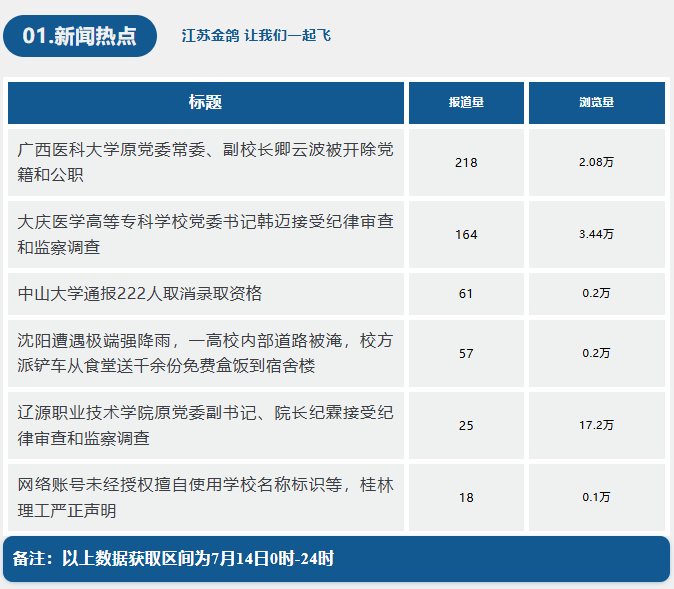Open the headline about 辽源职业技术学院 院长纪霖

click(x=205, y=426)
